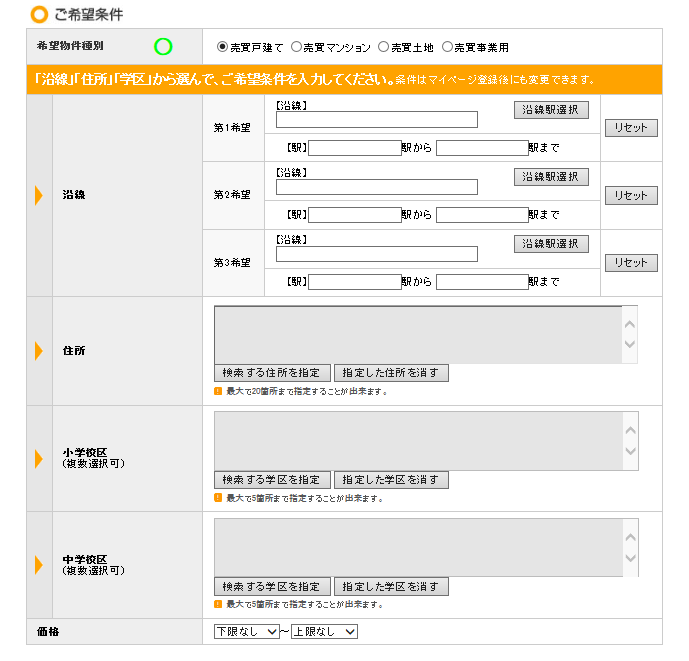Open the 下限なし price dropdown
Image resolution: width=689 pixels, height=661 pixels.
click(x=247, y=631)
